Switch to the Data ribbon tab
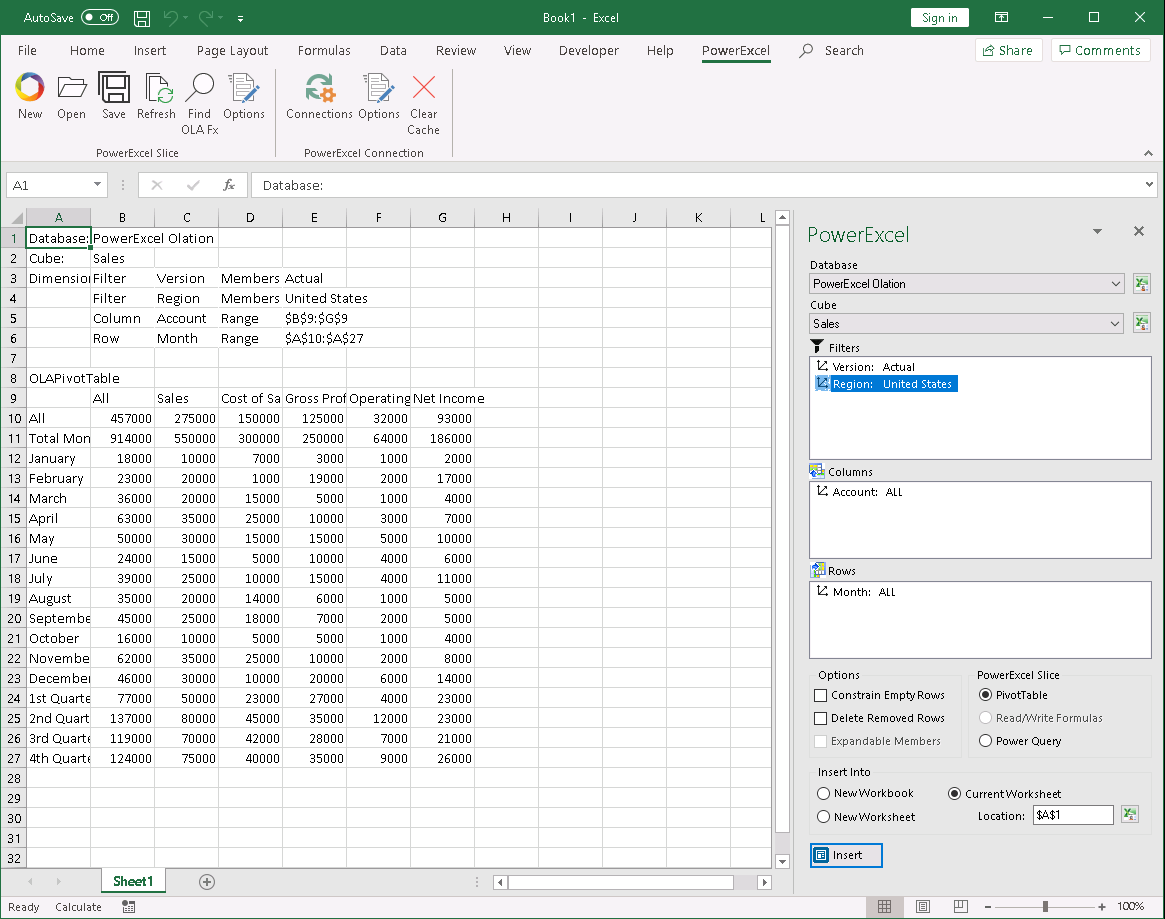The width and height of the screenshot is (1165, 919). [393, 51]
